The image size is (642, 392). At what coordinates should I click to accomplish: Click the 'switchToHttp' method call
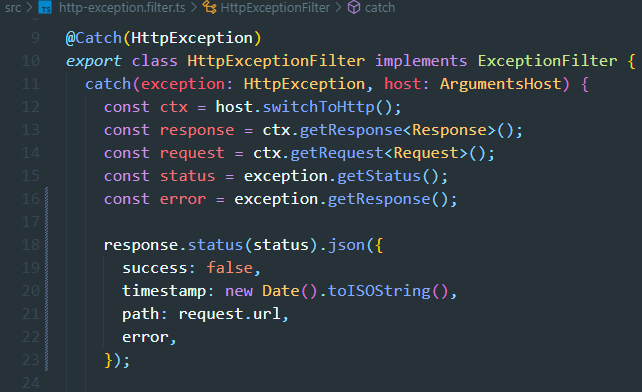pos(318,107)
